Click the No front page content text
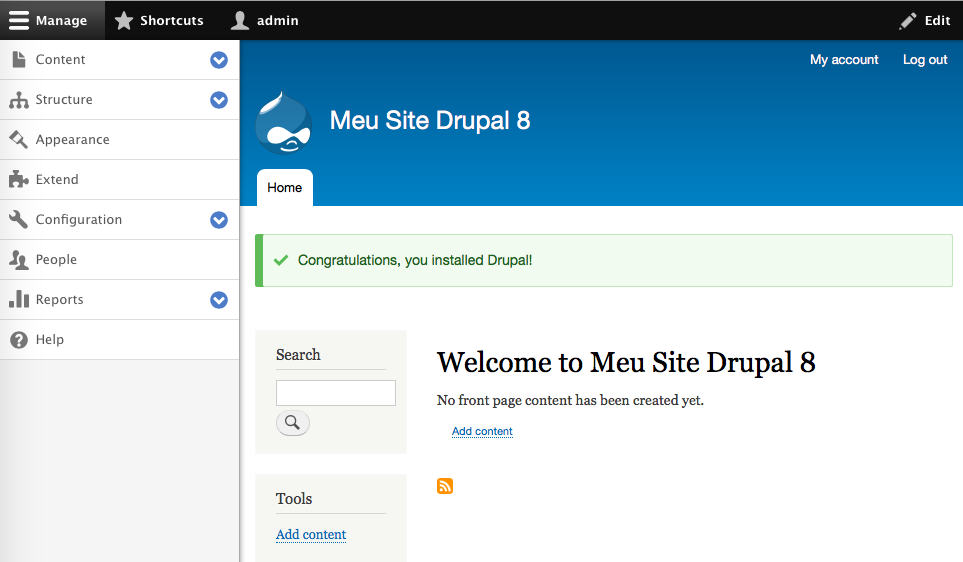Screen dimensions: 963x562 coord(570,400)
